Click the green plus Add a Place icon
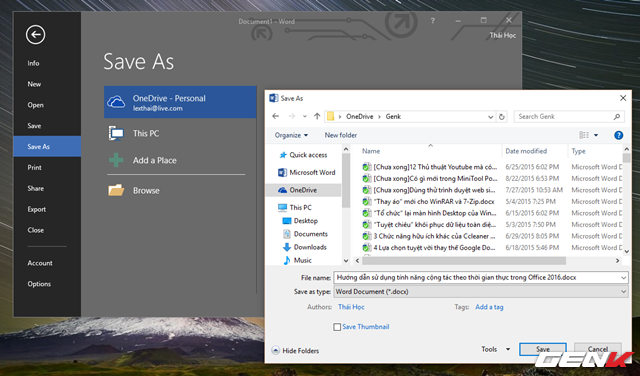Image resolution: width=640 pixels, height=376 pixels. click(116, 160)
